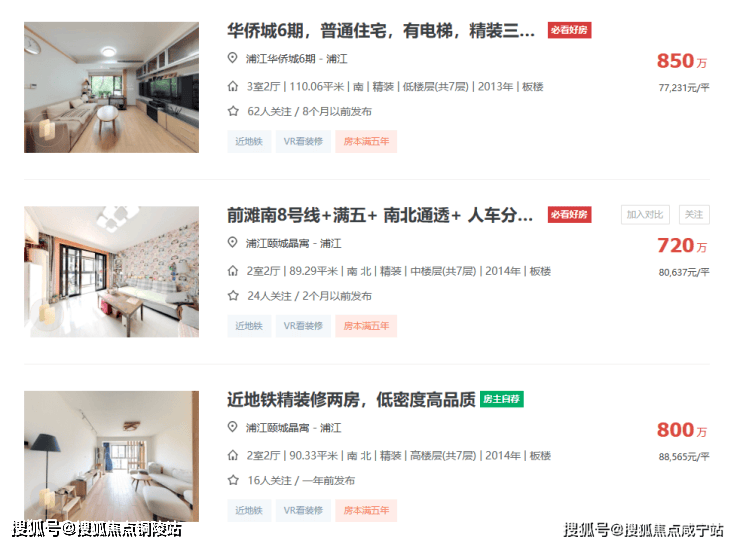Click the house icon beside 89.29平米 listing details
The image size is (740, 546).
233,271
